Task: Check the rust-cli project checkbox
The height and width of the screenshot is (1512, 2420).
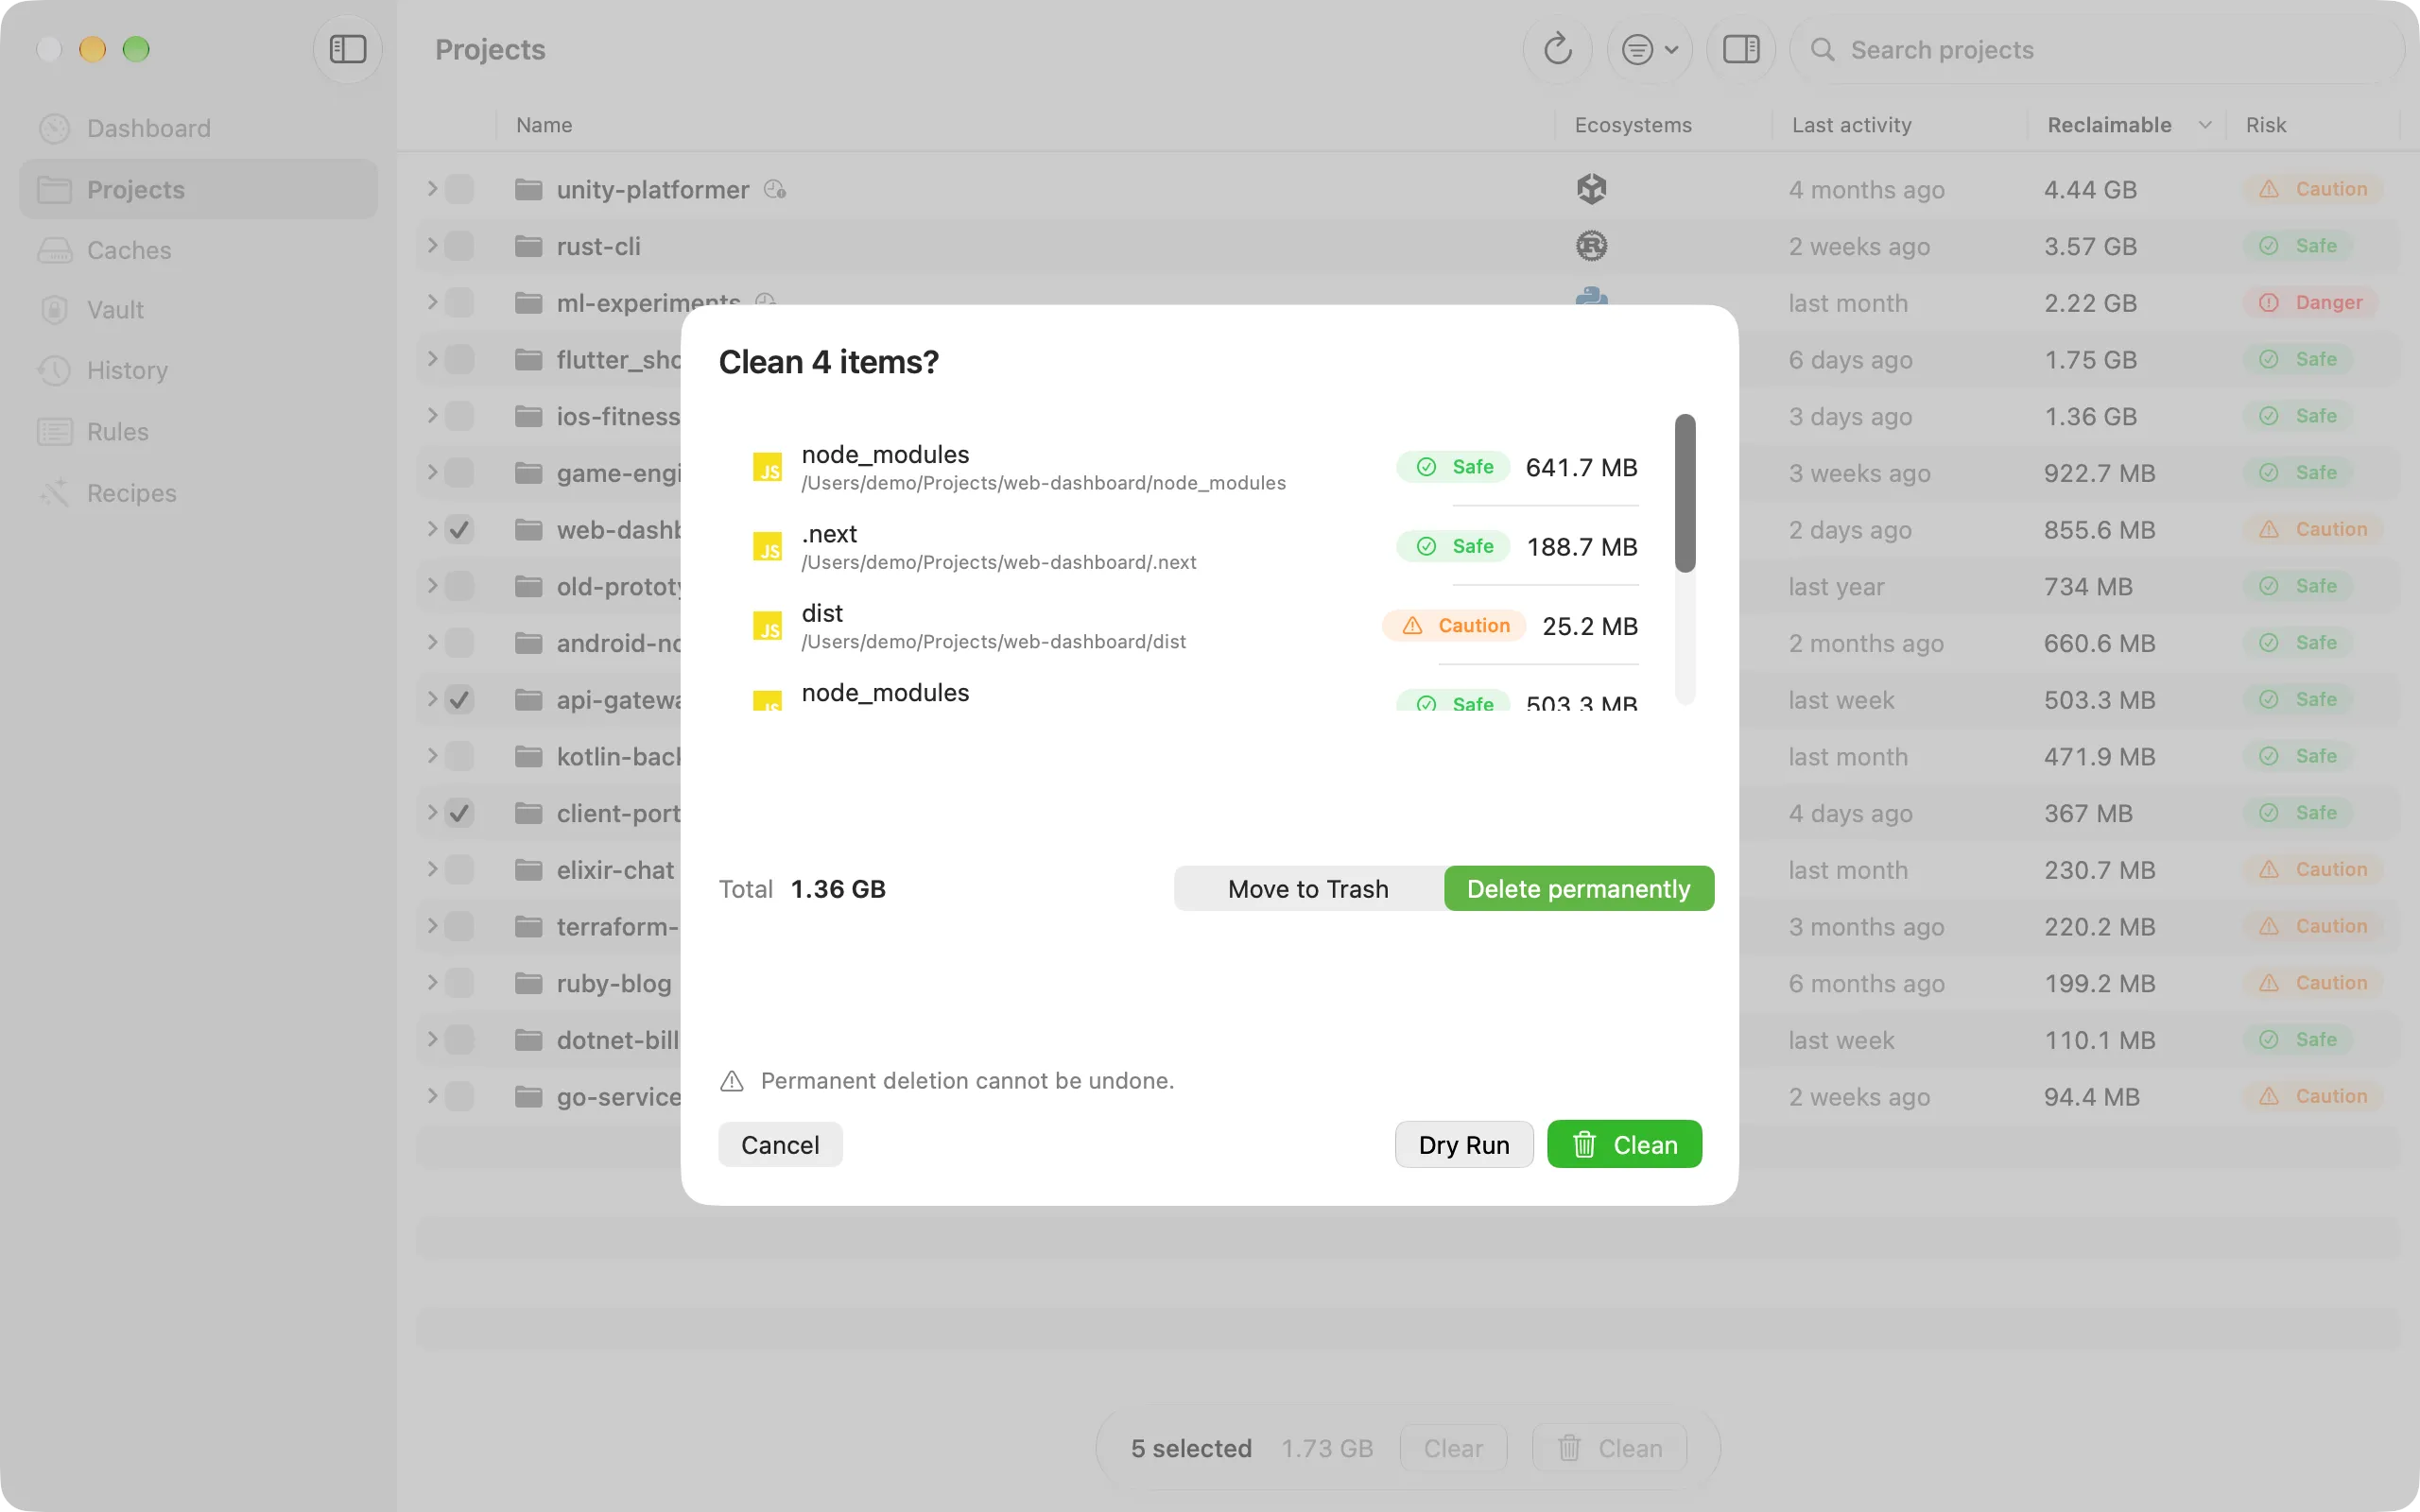Action: (459, 246)
